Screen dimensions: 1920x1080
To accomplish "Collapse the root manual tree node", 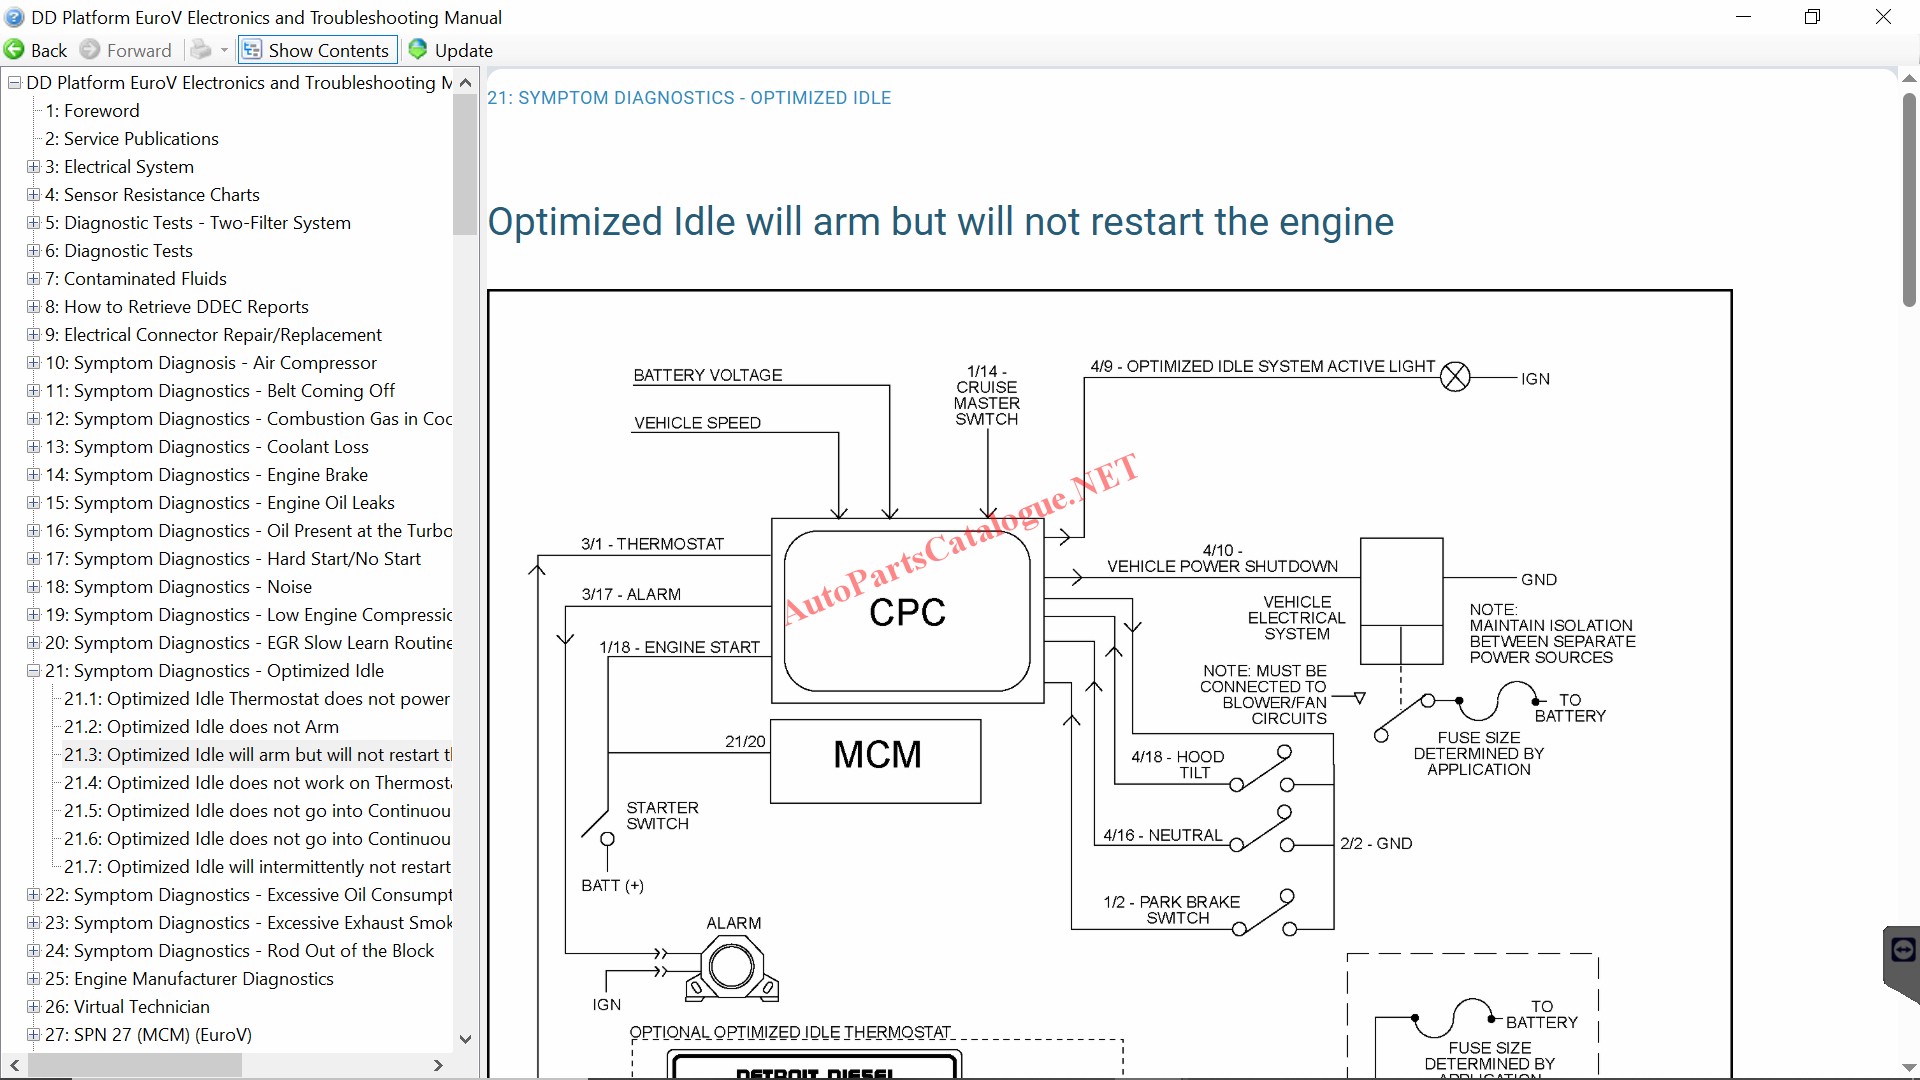I will point(14,83).
